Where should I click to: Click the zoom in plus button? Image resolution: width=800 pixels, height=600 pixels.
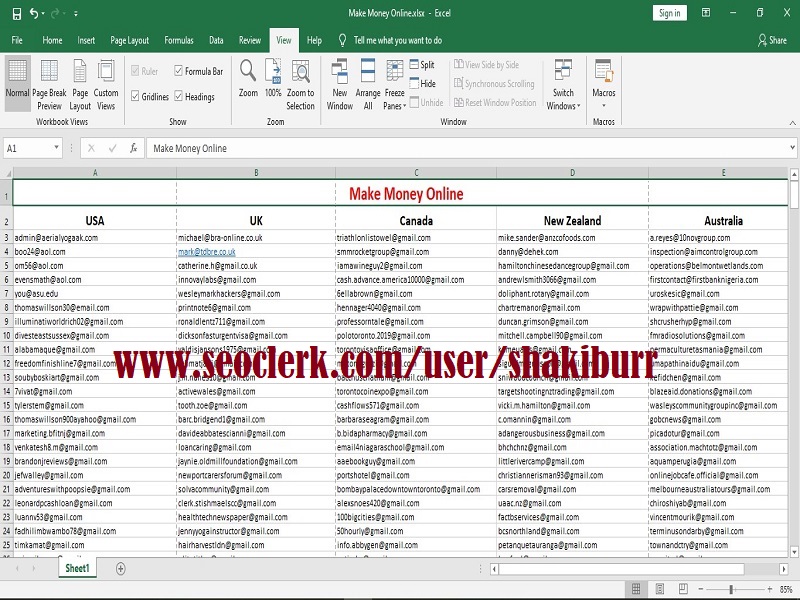[770, 589]
